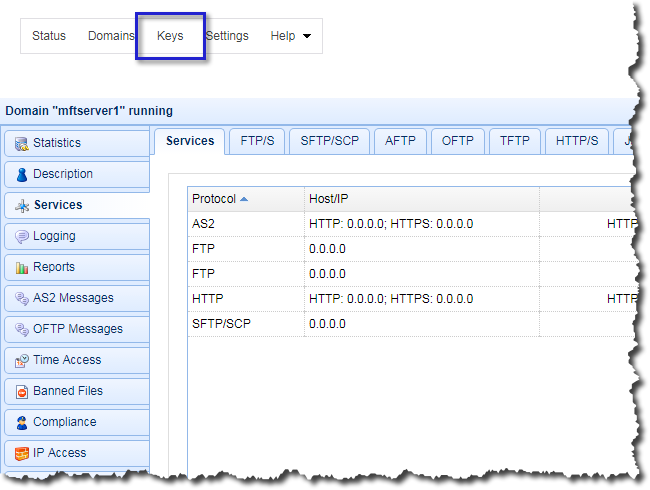The image size is (650, 490).
Task: Open the AS2 Messages section
Action: pyautogui.click(x=77, y=298)
